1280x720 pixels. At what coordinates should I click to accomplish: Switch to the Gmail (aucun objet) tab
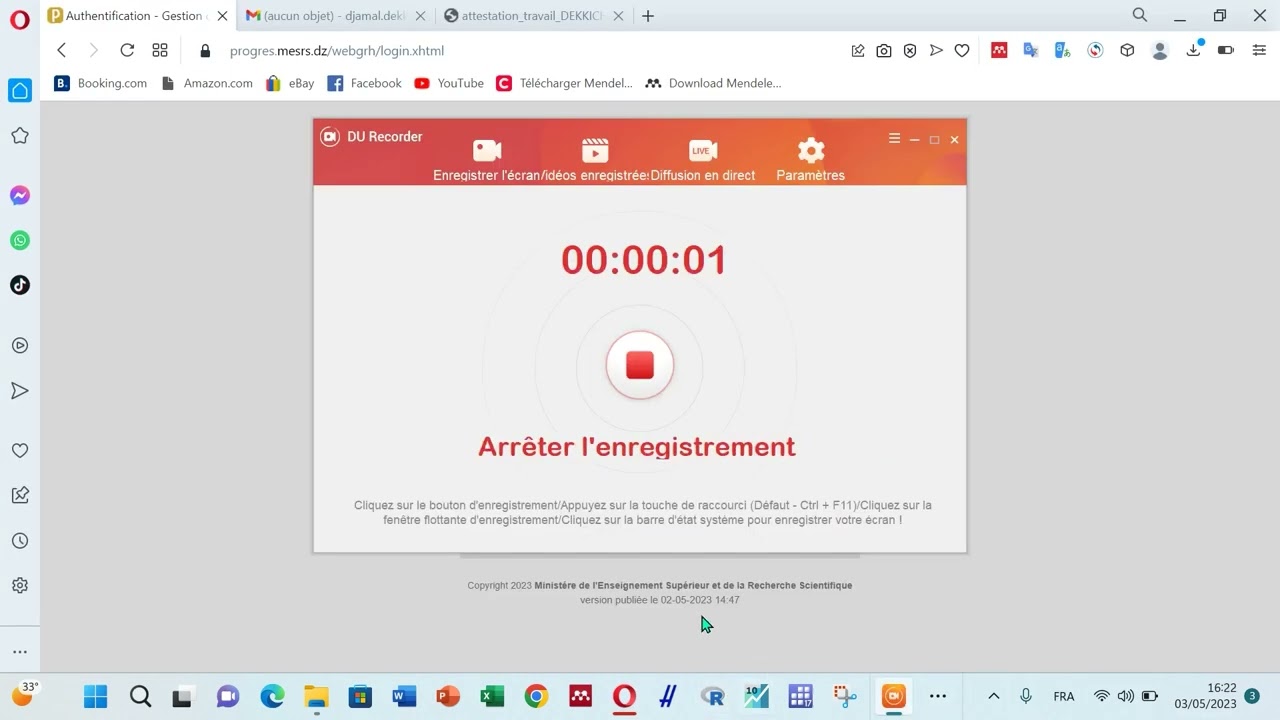(325, 16)
